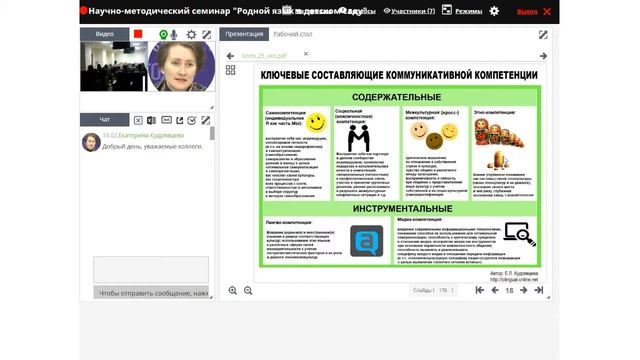This screenshot has width=640, height=360.
Task: Open video panel settings gear
Action: pyautogui.click(x=191, y=35)
